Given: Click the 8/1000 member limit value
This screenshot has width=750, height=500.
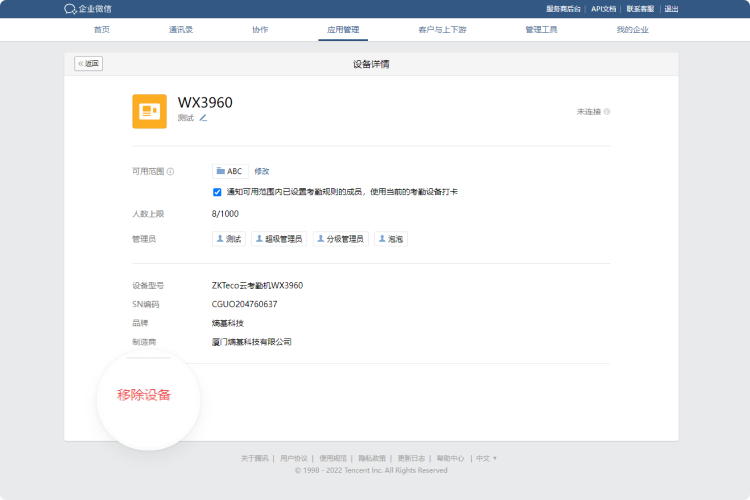Looking at the screenshot, I should tap(225, 214).
